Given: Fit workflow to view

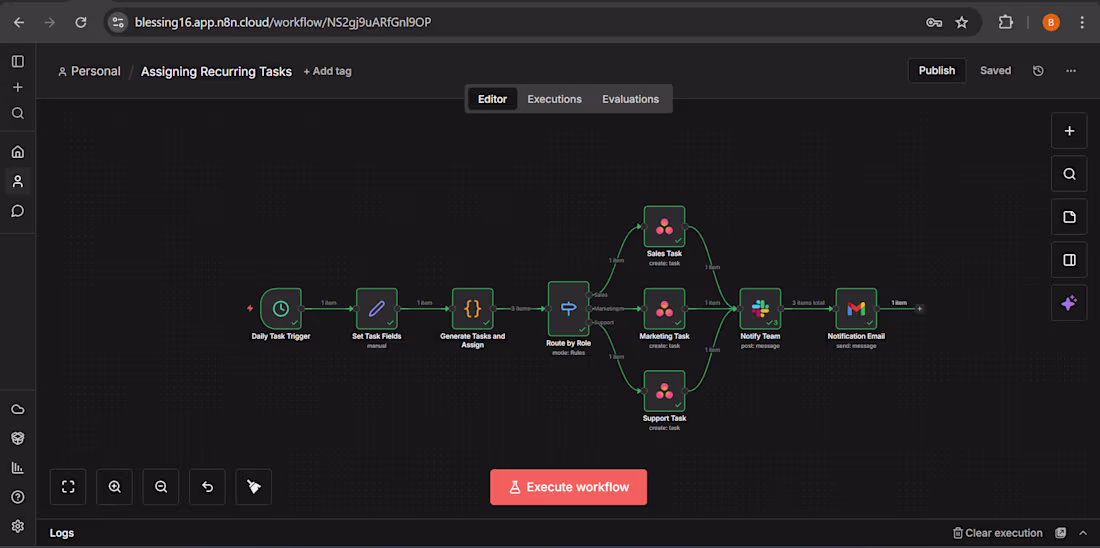Looking at the screenshot, I should coord(68,486).
